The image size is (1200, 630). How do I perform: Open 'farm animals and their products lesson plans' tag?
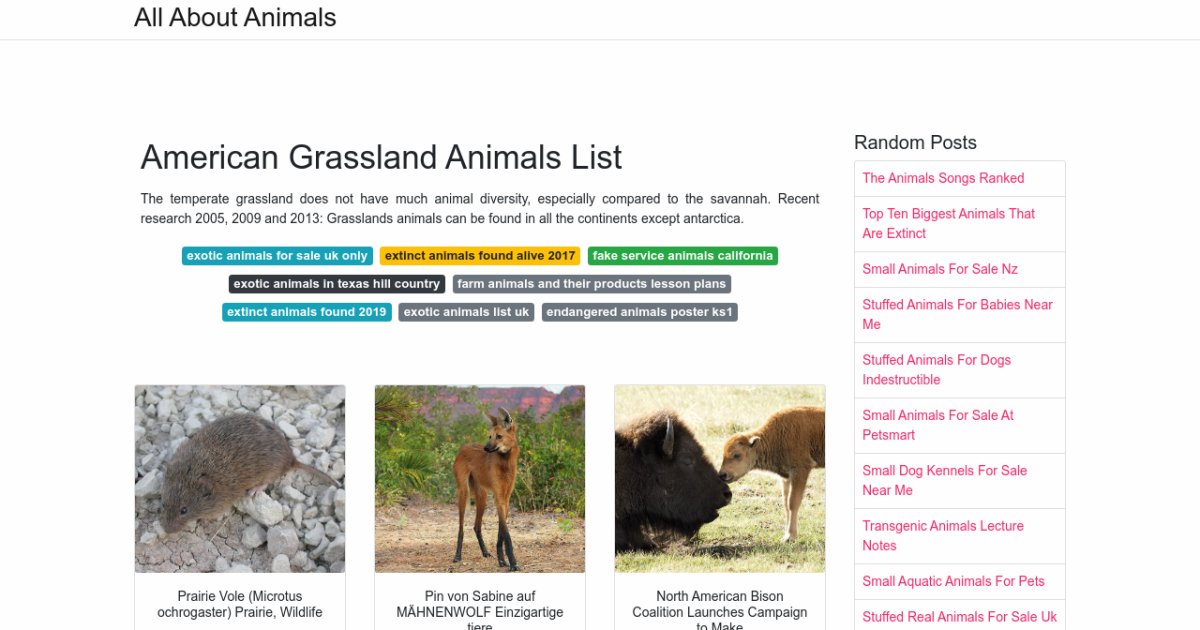[591, 284]
